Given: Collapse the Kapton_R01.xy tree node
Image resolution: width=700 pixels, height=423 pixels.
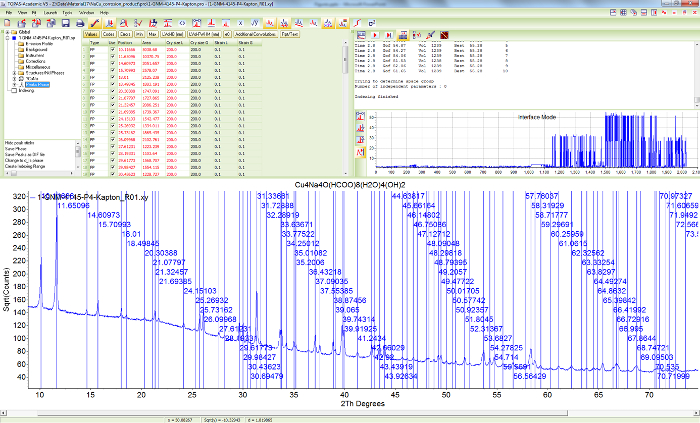Looking at the screenshot, I should click(x=5, y=37).
